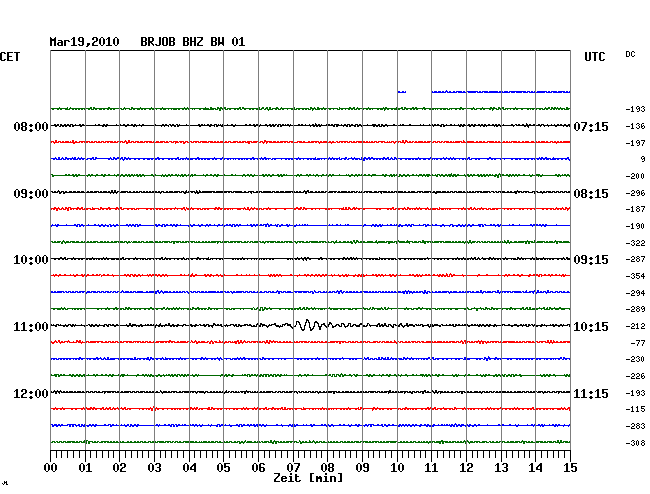Click the 10:00 CET time label
Viewport: 650px width, 494px height.
coord(31,260)
